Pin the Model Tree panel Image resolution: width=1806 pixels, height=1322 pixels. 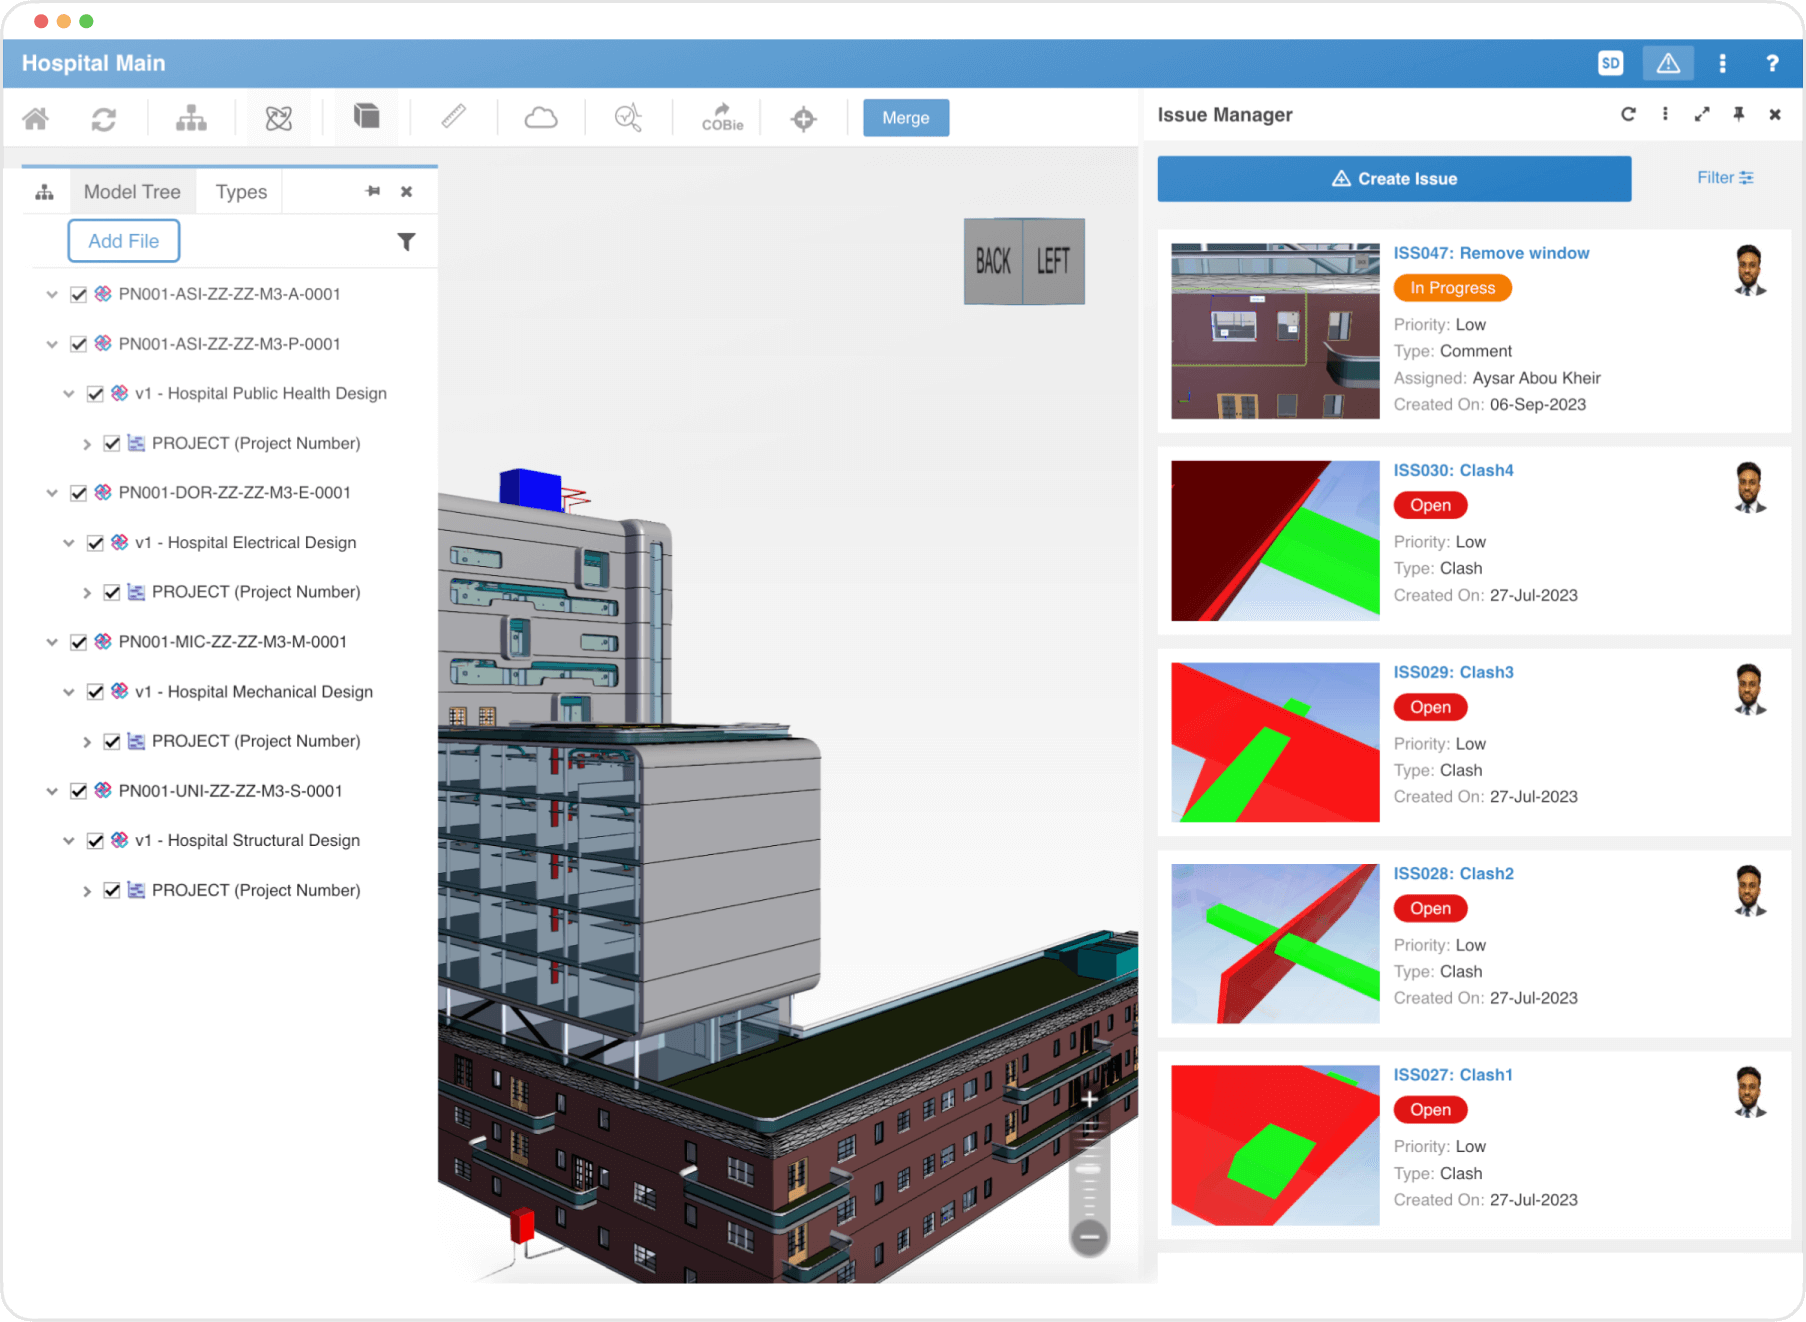[x=373, y=191]
